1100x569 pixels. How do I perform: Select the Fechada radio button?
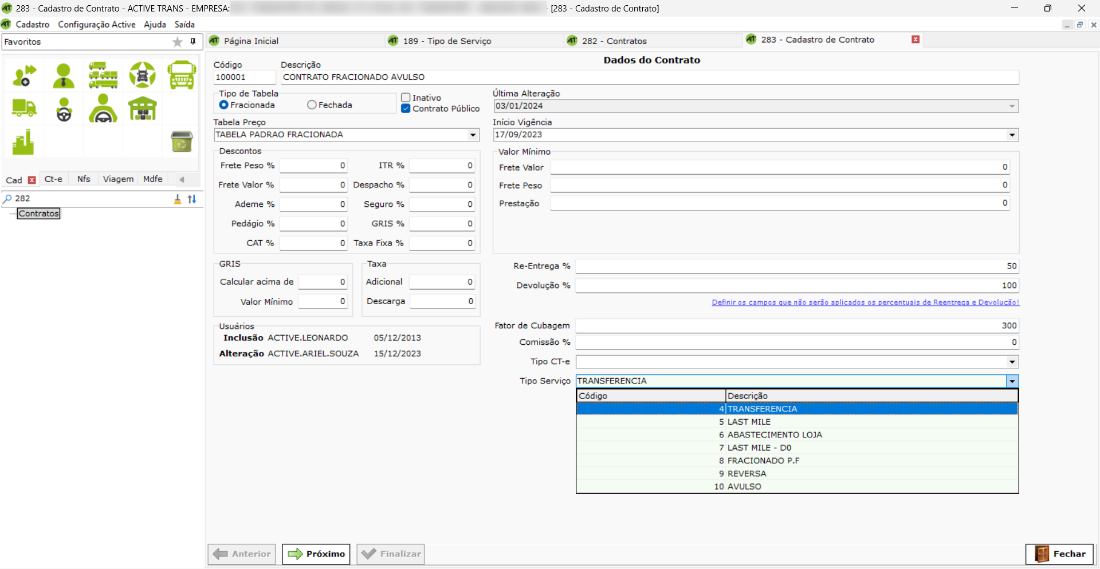click(311, 105)
